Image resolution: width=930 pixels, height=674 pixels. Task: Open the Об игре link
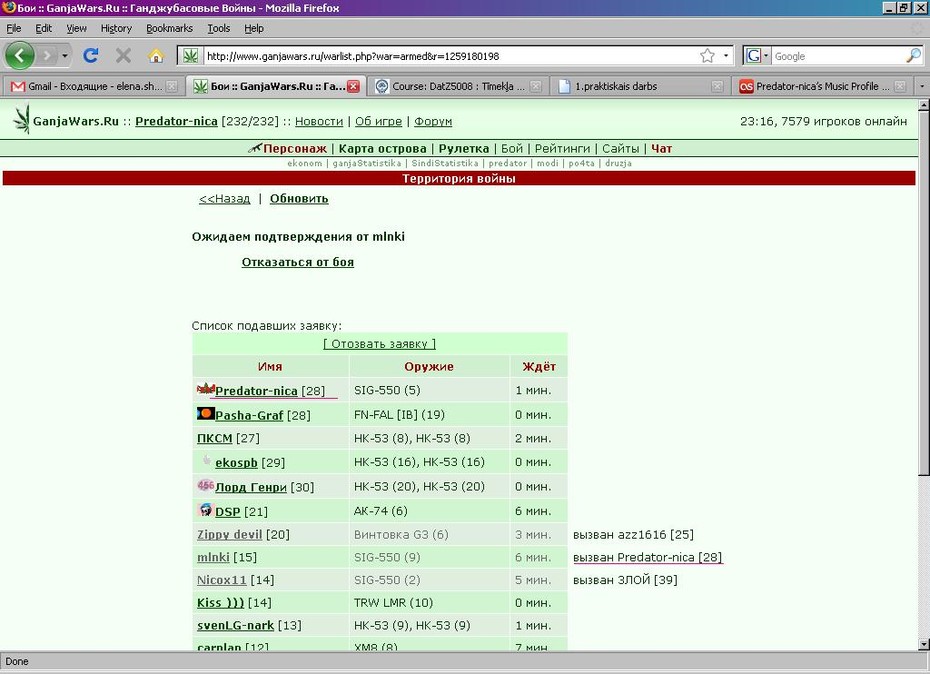[x=378, y=121]
